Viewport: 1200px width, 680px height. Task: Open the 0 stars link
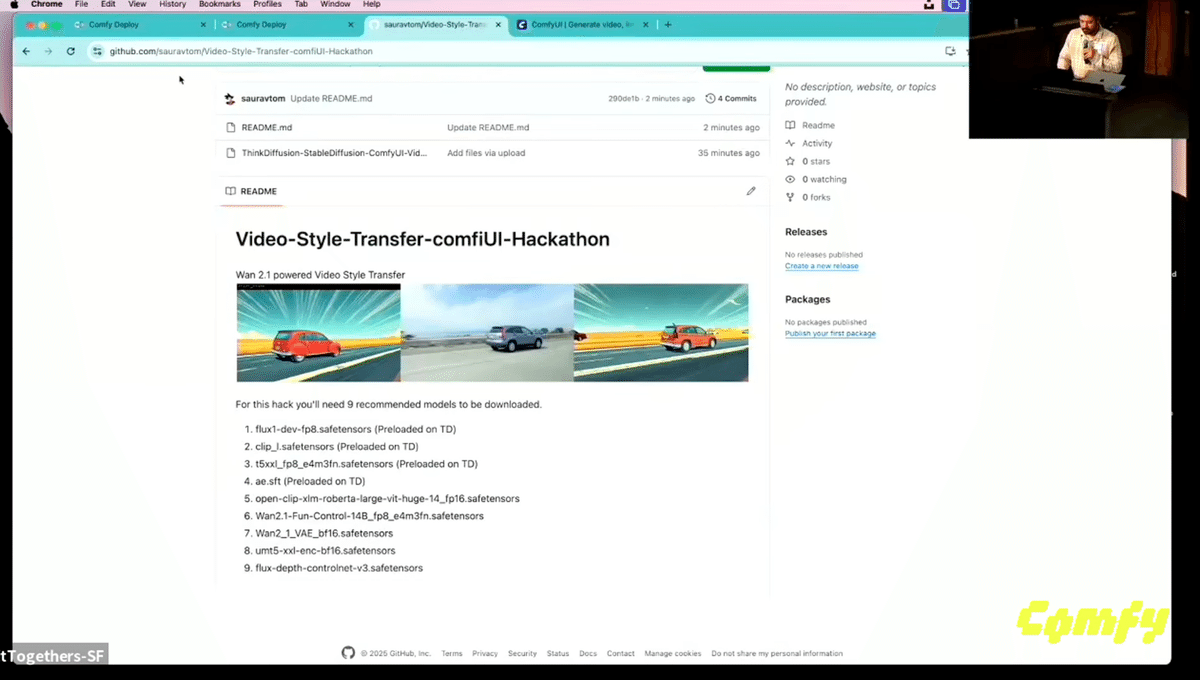[x=816, y=161]
